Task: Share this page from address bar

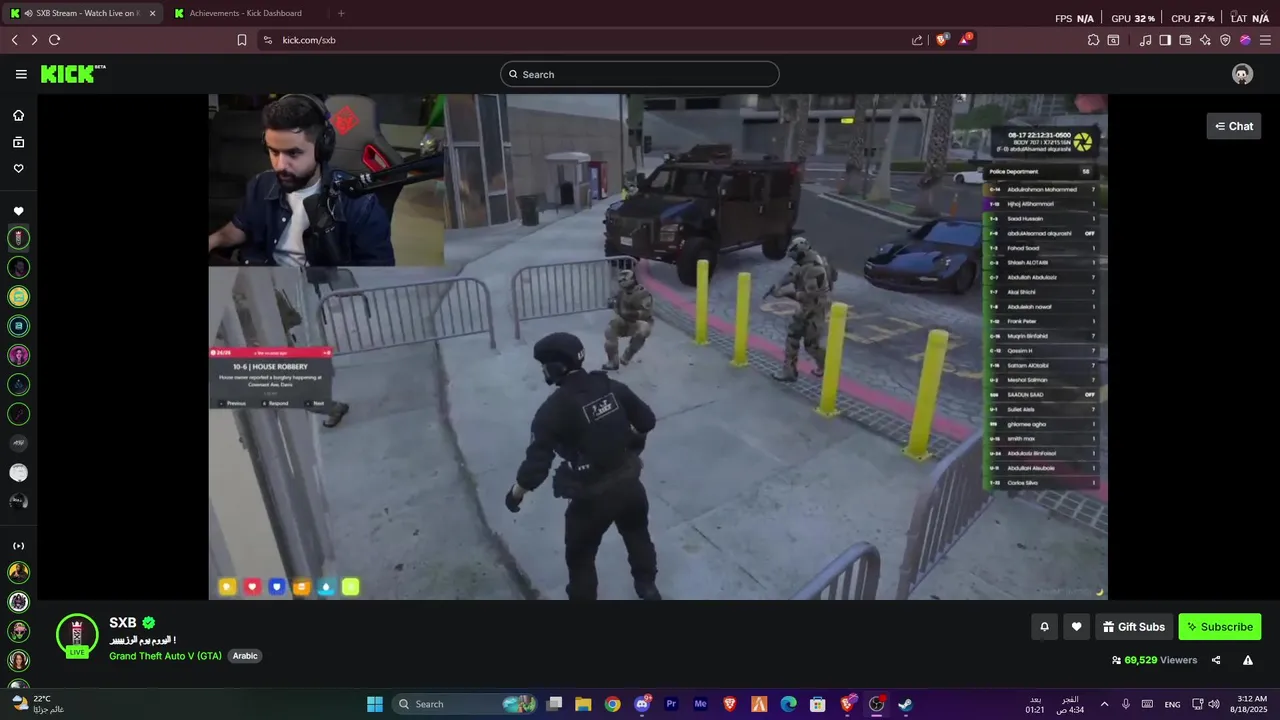Action: (917, 40)
